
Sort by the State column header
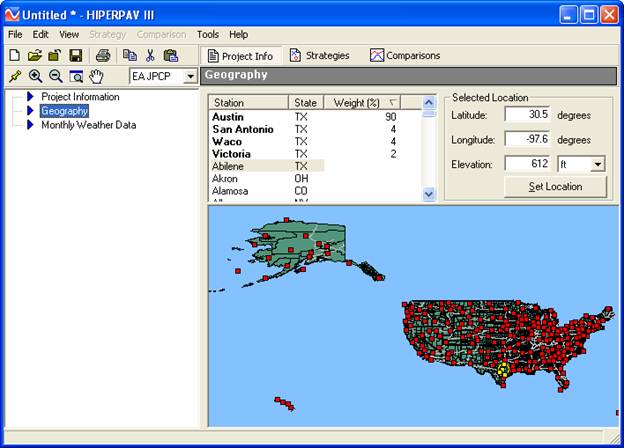tap(306, 103)
